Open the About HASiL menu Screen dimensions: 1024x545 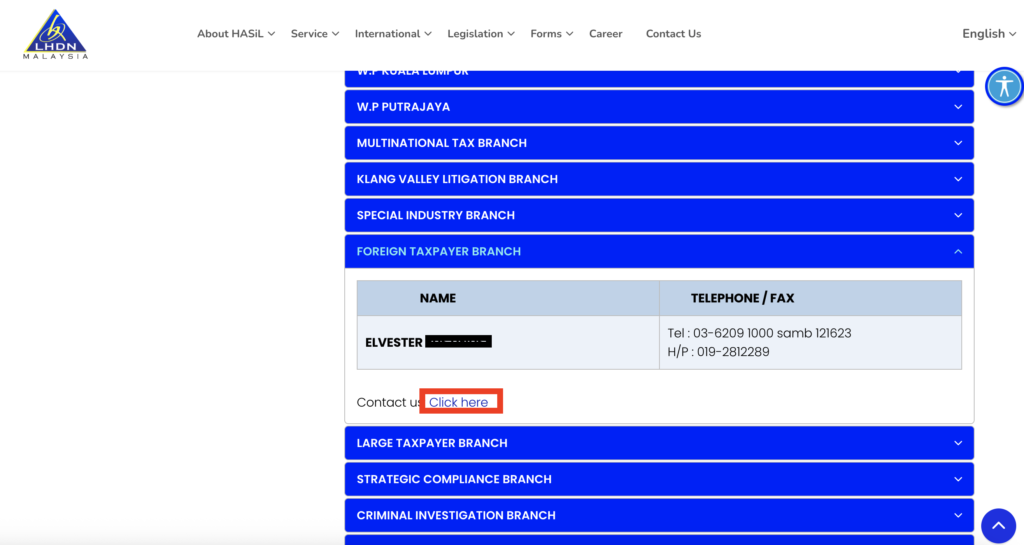click(236, 34)
